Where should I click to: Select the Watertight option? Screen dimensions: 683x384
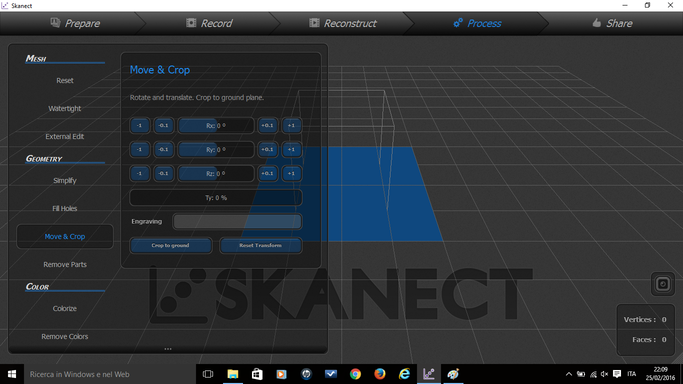[x=64, y=108]
